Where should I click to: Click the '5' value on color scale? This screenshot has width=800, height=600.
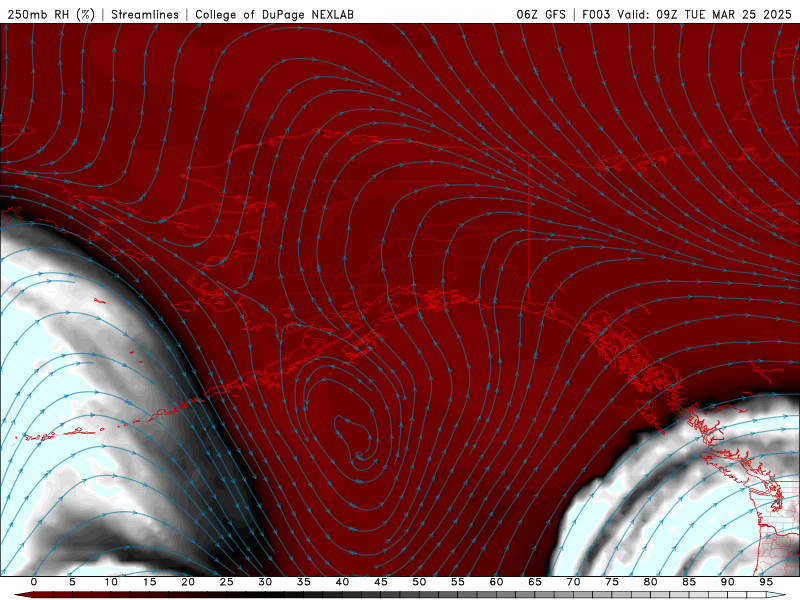point(72,582)
